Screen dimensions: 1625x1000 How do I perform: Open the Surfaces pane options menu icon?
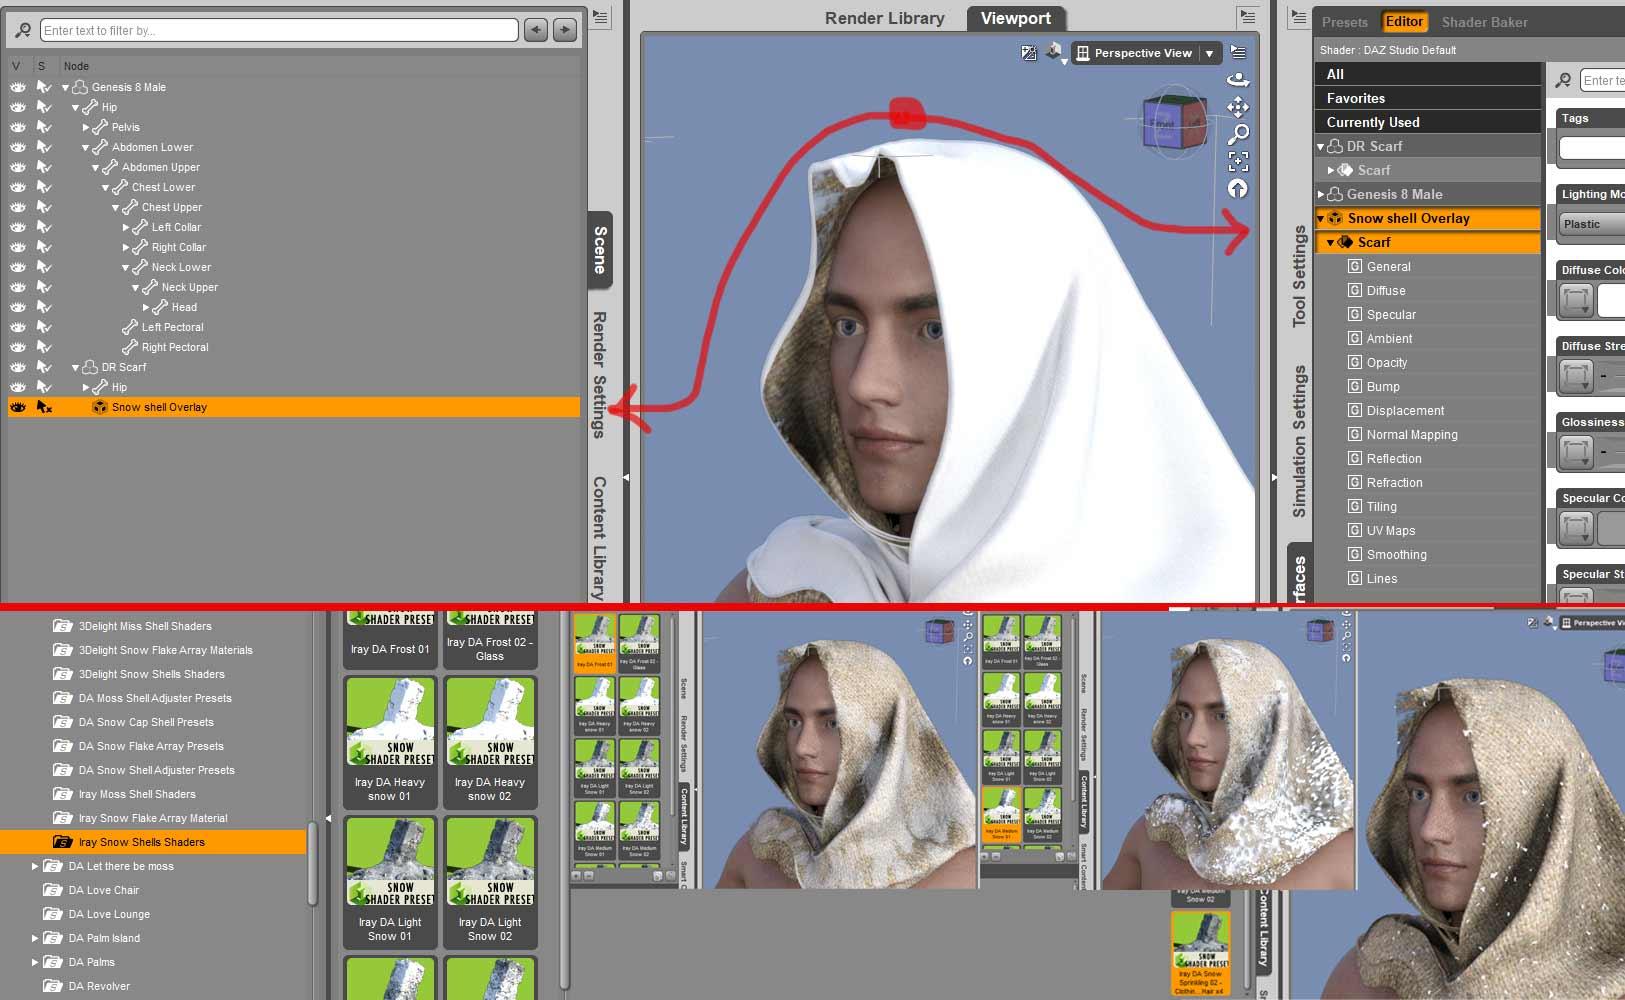(1298, 17)
